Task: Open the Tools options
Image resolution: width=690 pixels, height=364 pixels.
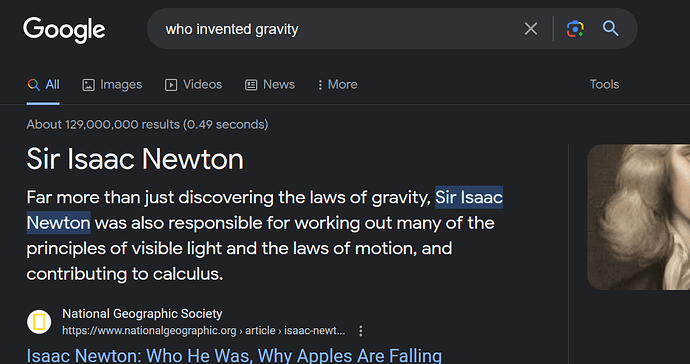Action: coord(604,85)
